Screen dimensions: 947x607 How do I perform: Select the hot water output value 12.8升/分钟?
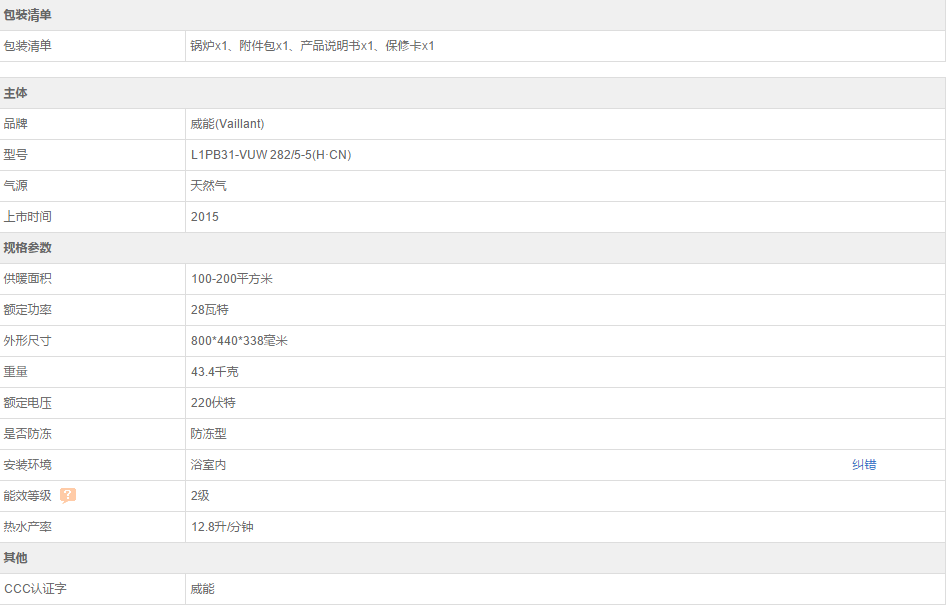(222, 527)
